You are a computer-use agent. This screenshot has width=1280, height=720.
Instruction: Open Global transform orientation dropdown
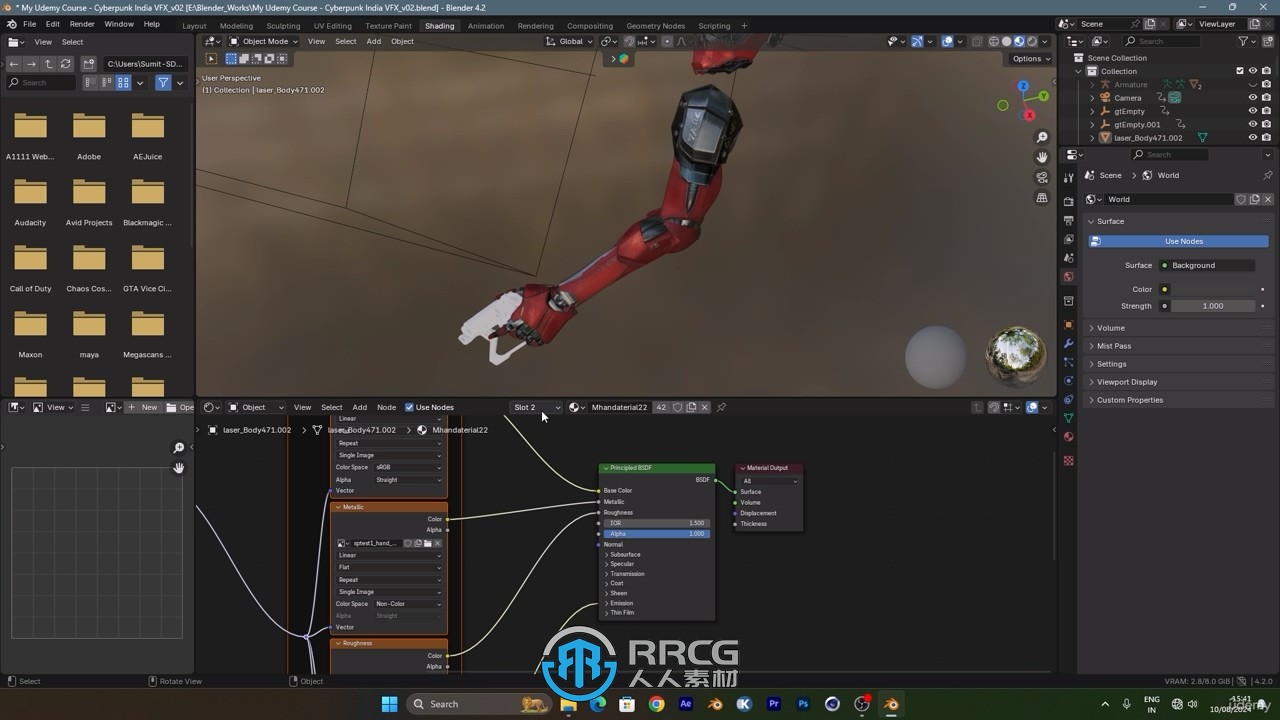click(570, 42)
